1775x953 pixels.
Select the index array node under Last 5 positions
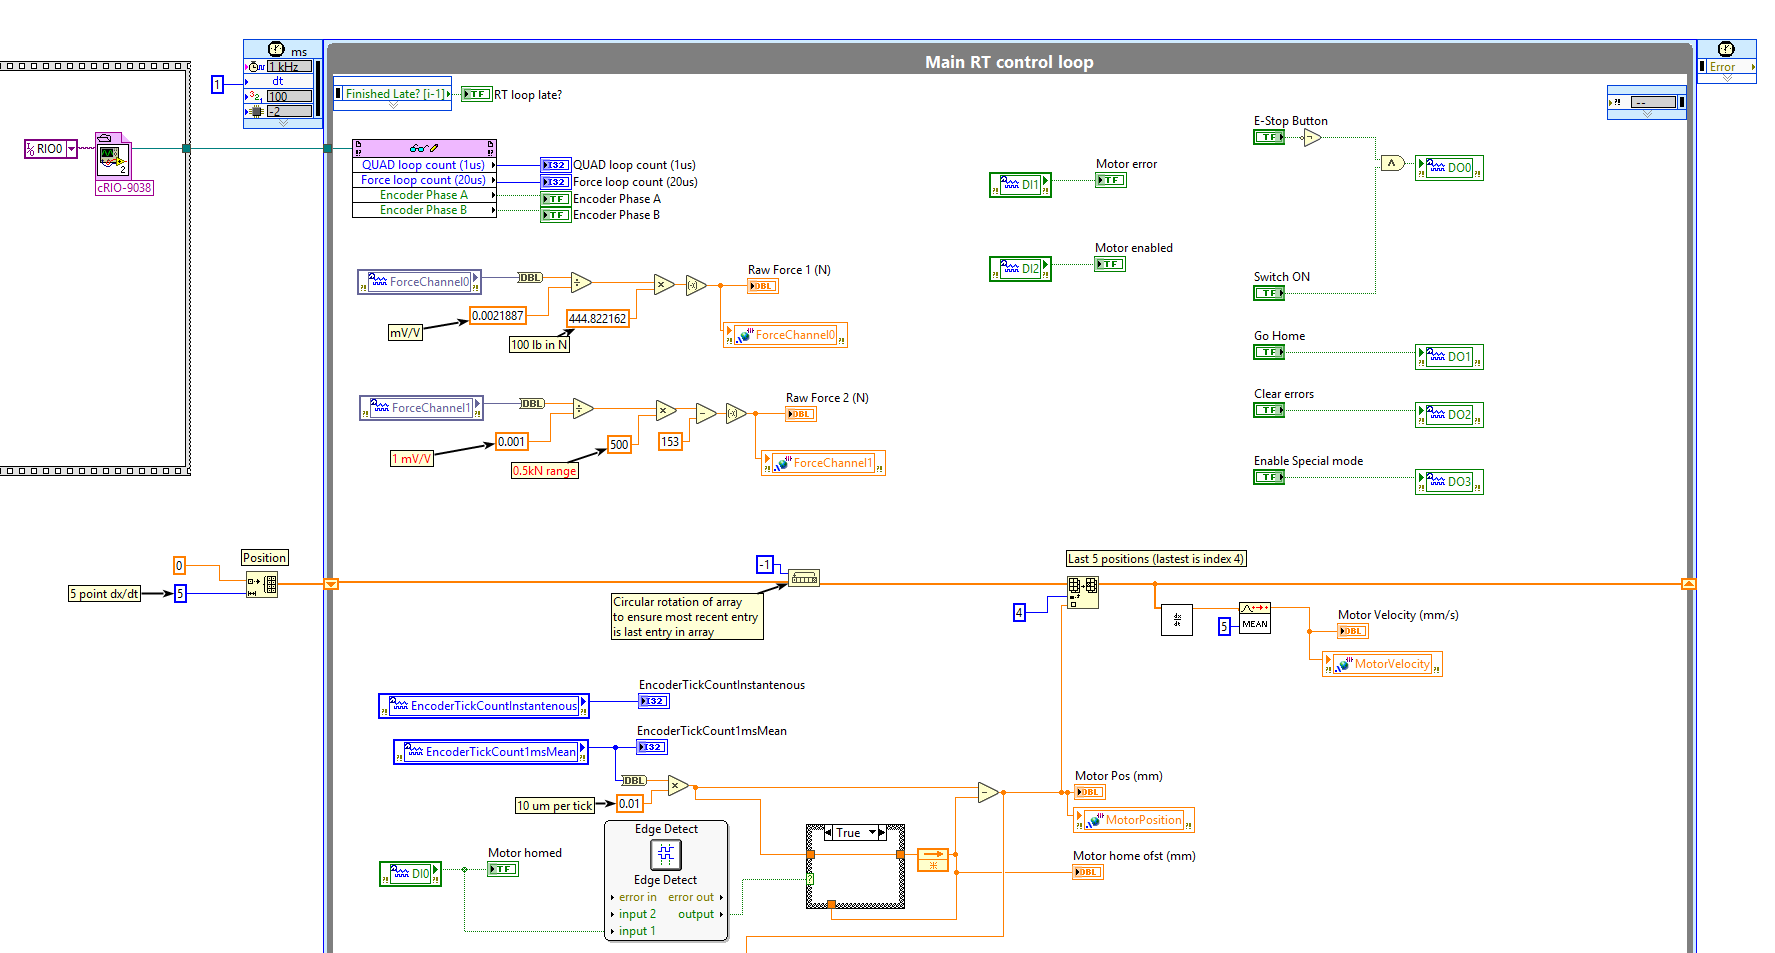(1083, 592)
